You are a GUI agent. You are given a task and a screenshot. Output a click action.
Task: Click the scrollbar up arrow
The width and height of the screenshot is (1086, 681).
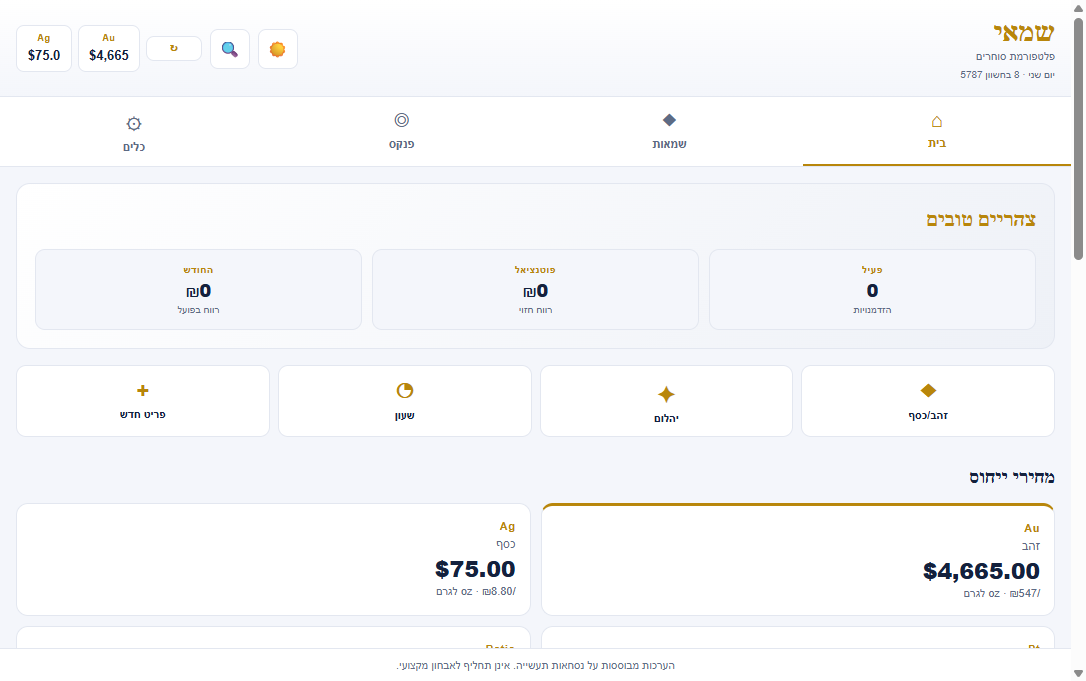coord(1078,7)
